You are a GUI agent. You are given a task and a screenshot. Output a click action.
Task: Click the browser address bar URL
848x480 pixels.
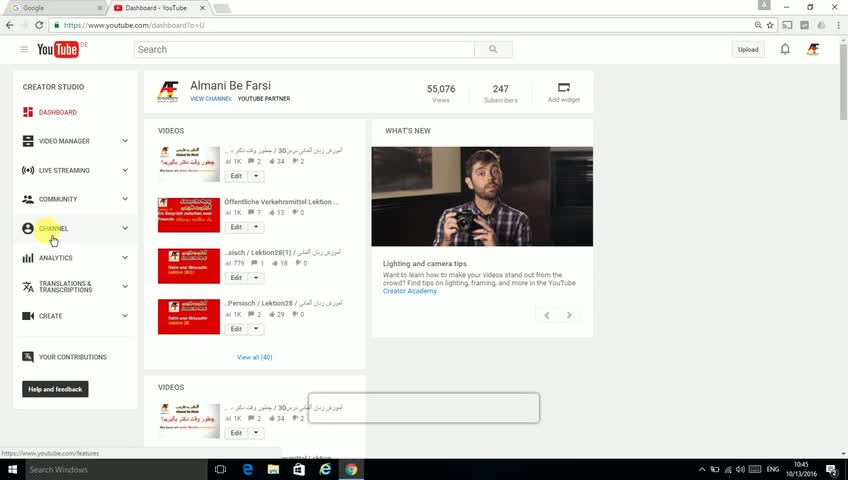(134, 25)
